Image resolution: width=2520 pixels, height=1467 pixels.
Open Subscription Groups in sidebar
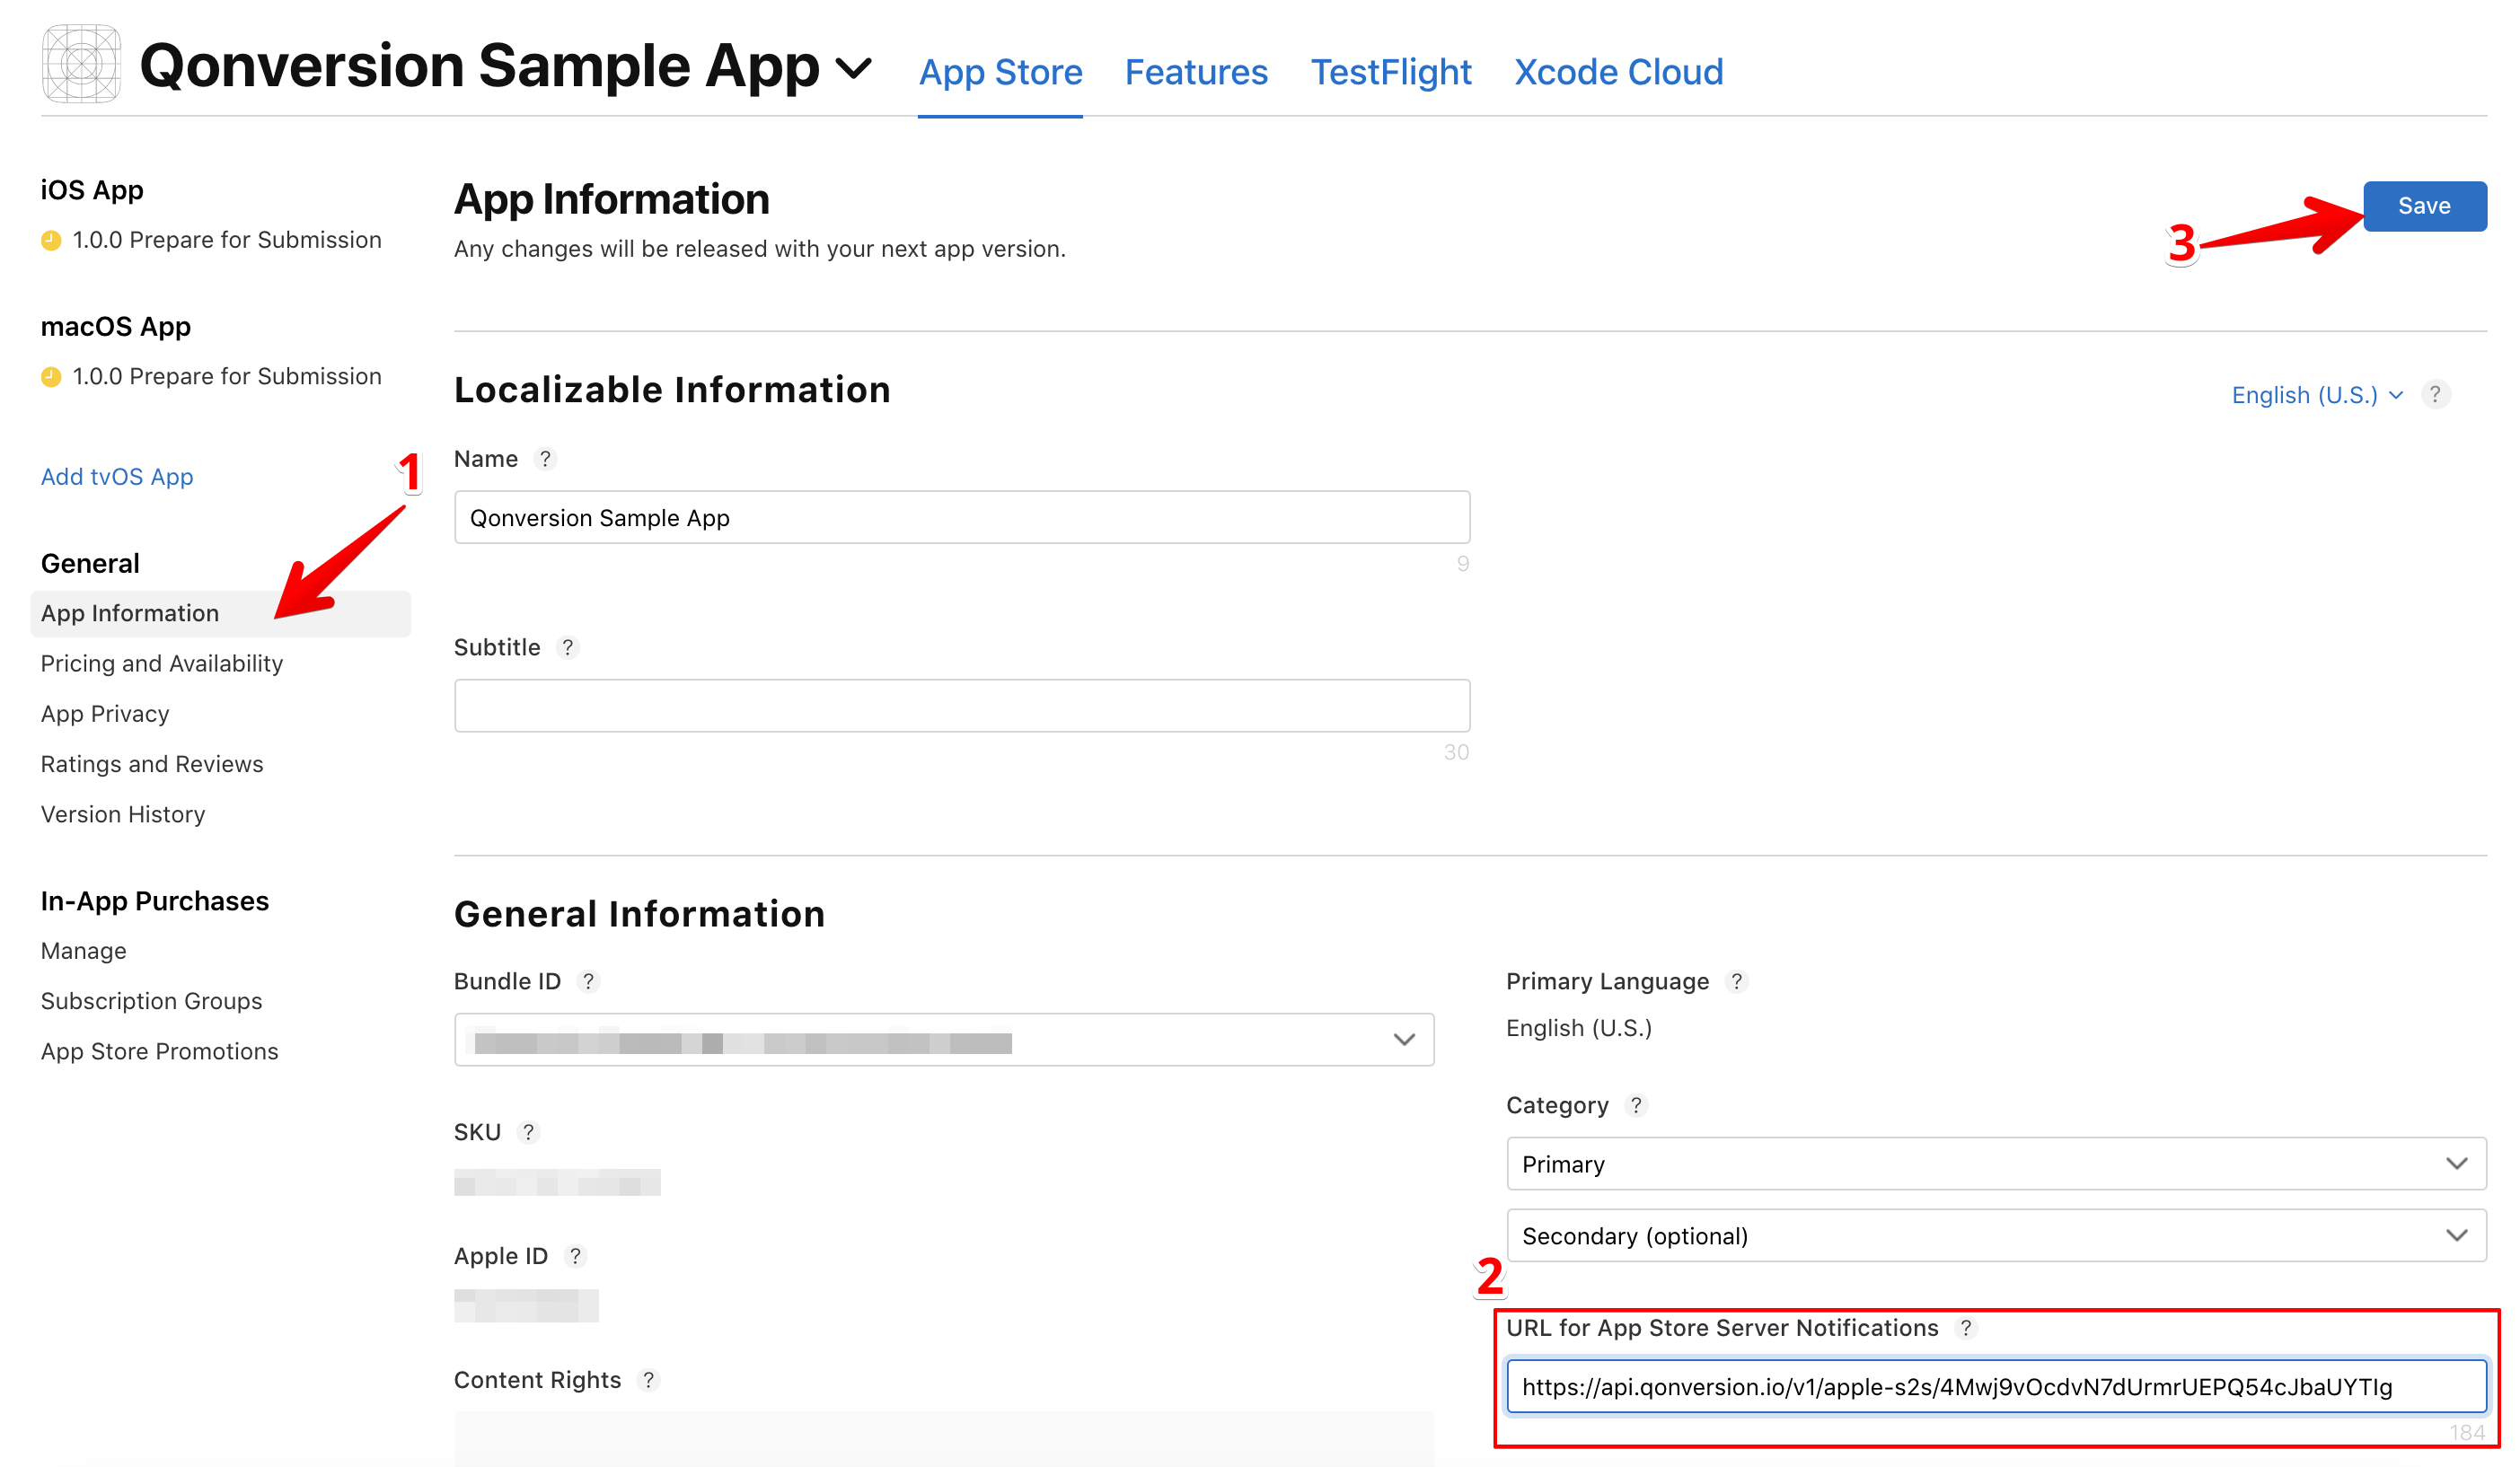click(x=151, y=1001)
